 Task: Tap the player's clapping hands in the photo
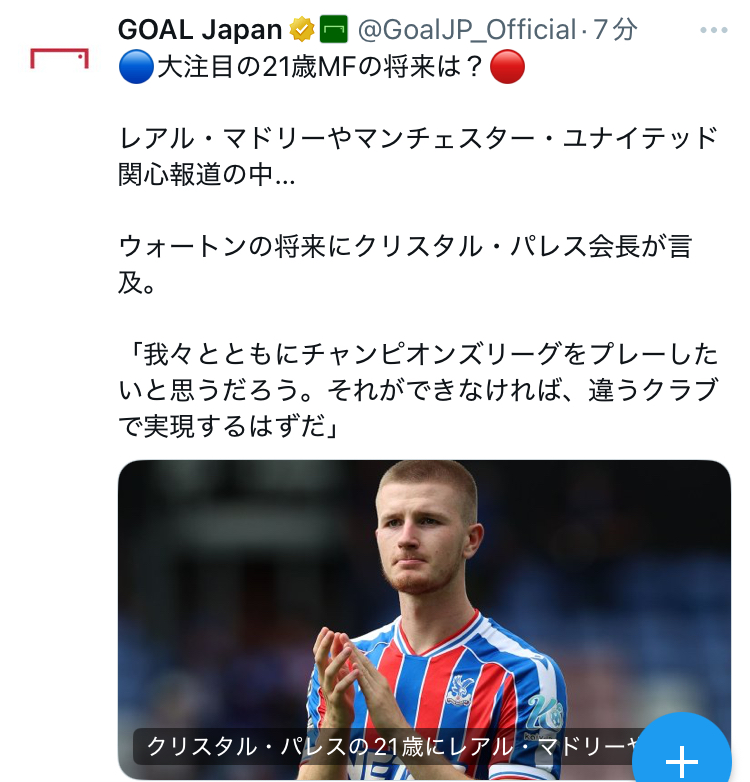coord(345,680)
